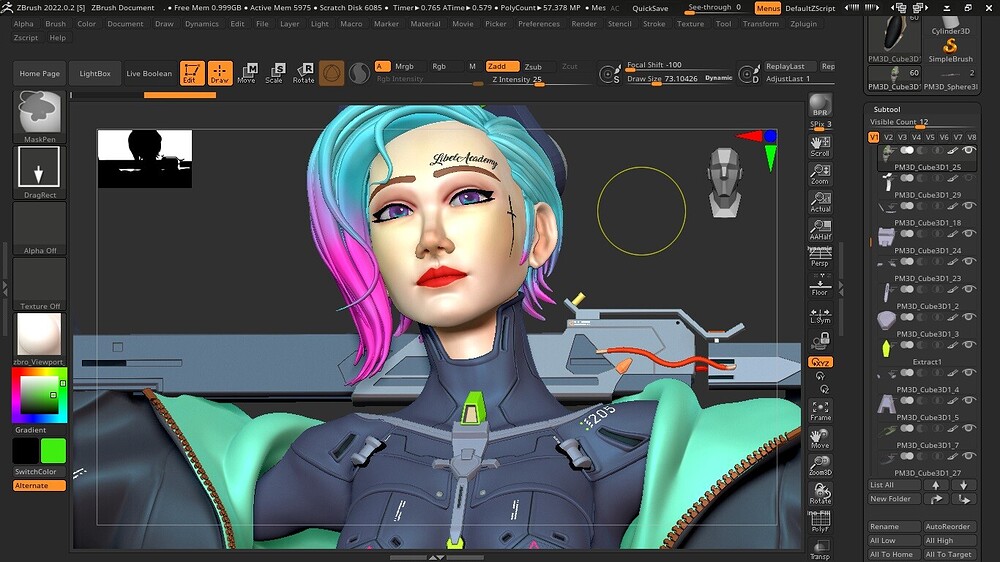Image resolution: width=1000 pixels, height=562 pixels.
Task: Click the silhouette thumbnail preview in viewport
Action: click(145, 159)
